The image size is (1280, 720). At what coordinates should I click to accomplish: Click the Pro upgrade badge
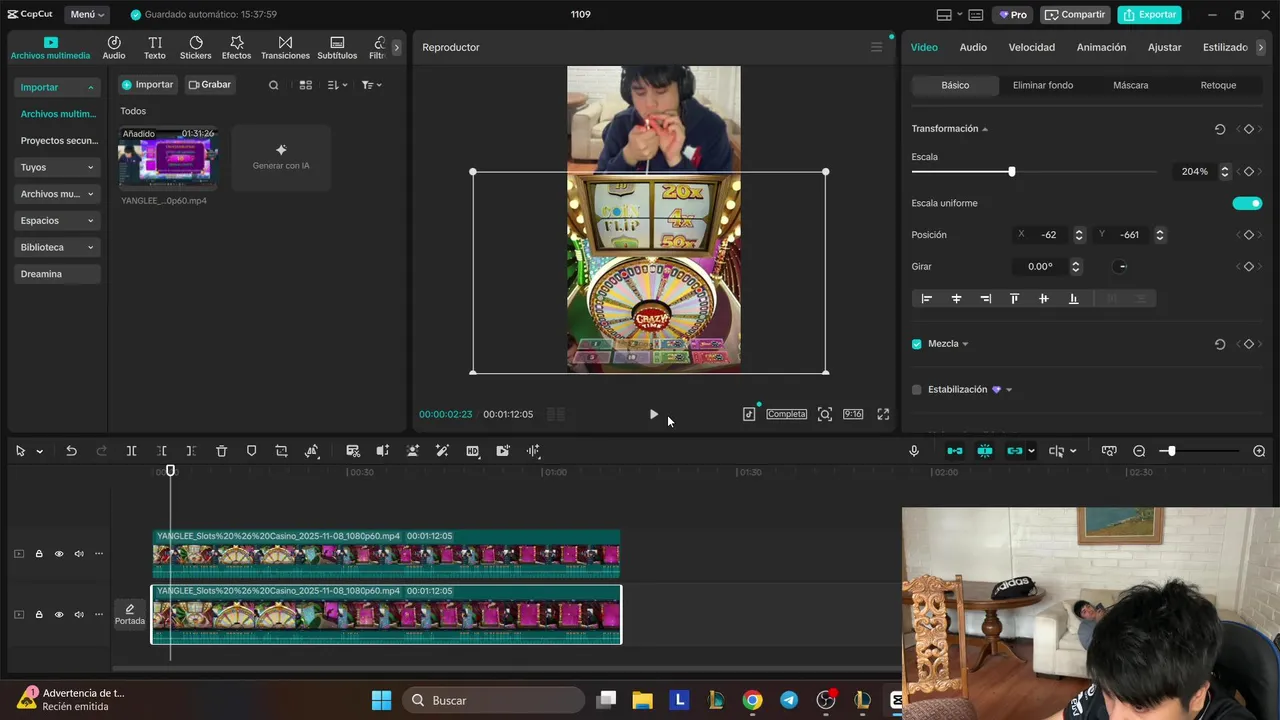point(1012,15)
